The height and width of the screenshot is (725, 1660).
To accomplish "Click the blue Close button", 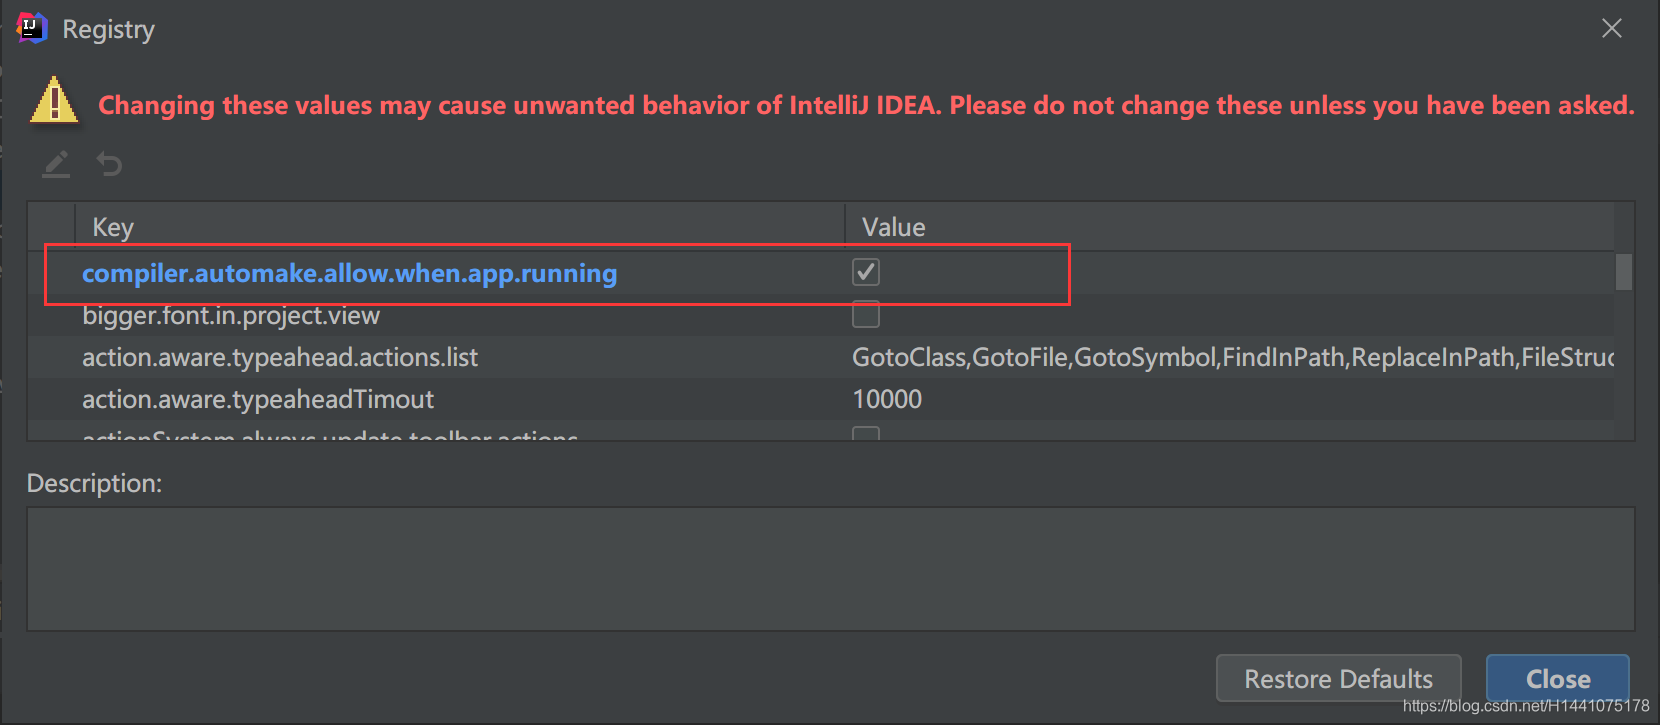I will (x=1557, y=679).
